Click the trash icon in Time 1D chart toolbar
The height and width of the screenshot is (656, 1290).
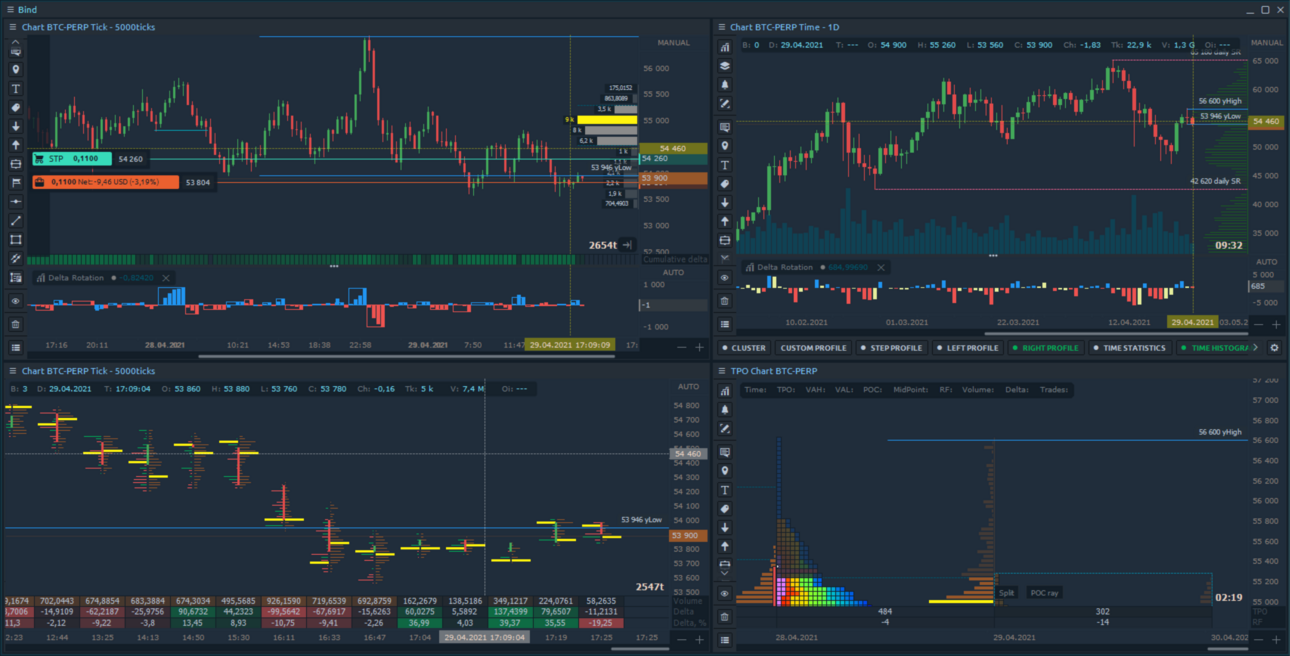pyautogui.click(x=725, y=301)
